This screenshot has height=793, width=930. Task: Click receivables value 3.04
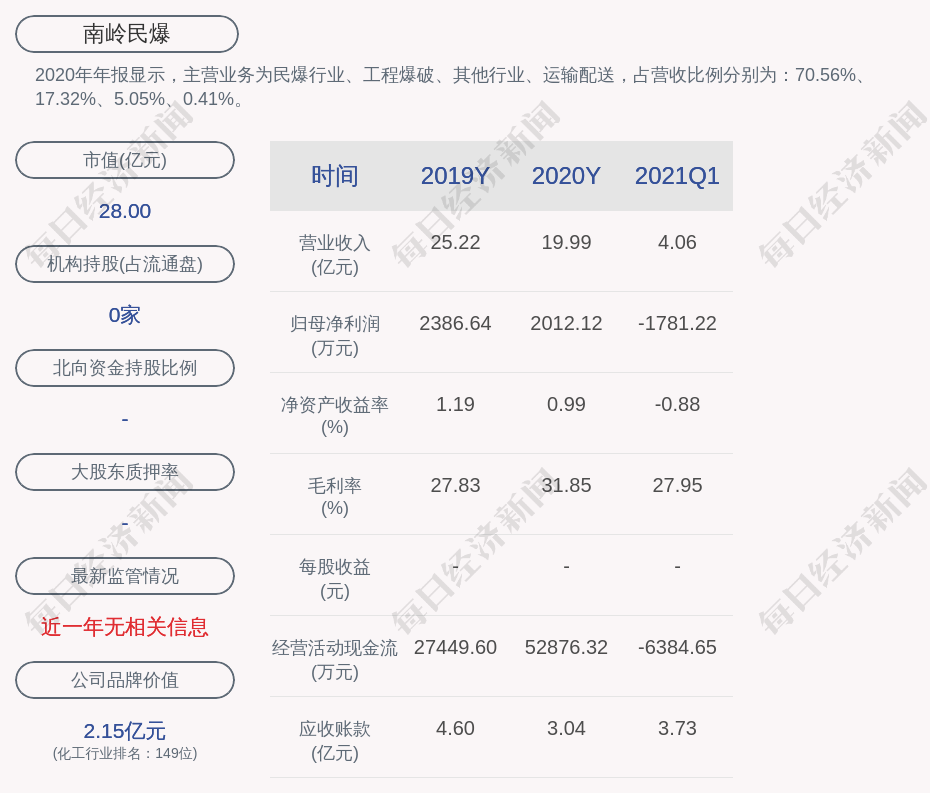pos(566,728)
